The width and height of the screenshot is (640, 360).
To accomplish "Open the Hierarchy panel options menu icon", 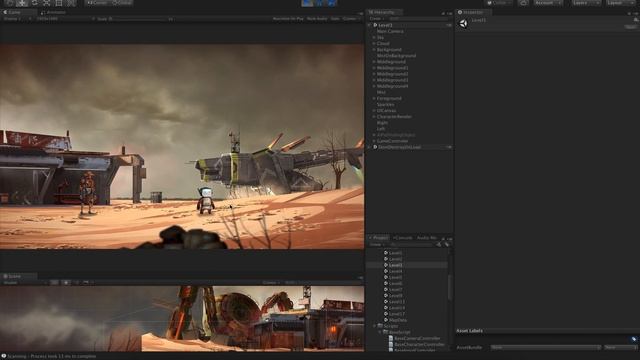I will coord(450,13).
